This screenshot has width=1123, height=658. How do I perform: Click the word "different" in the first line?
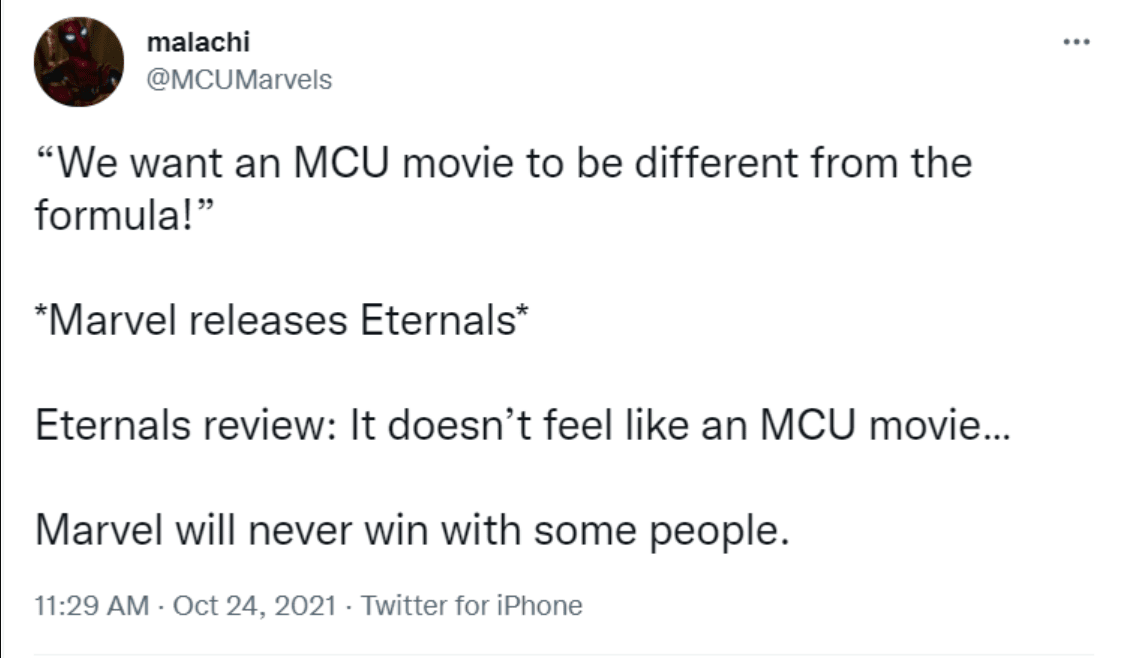703,162
